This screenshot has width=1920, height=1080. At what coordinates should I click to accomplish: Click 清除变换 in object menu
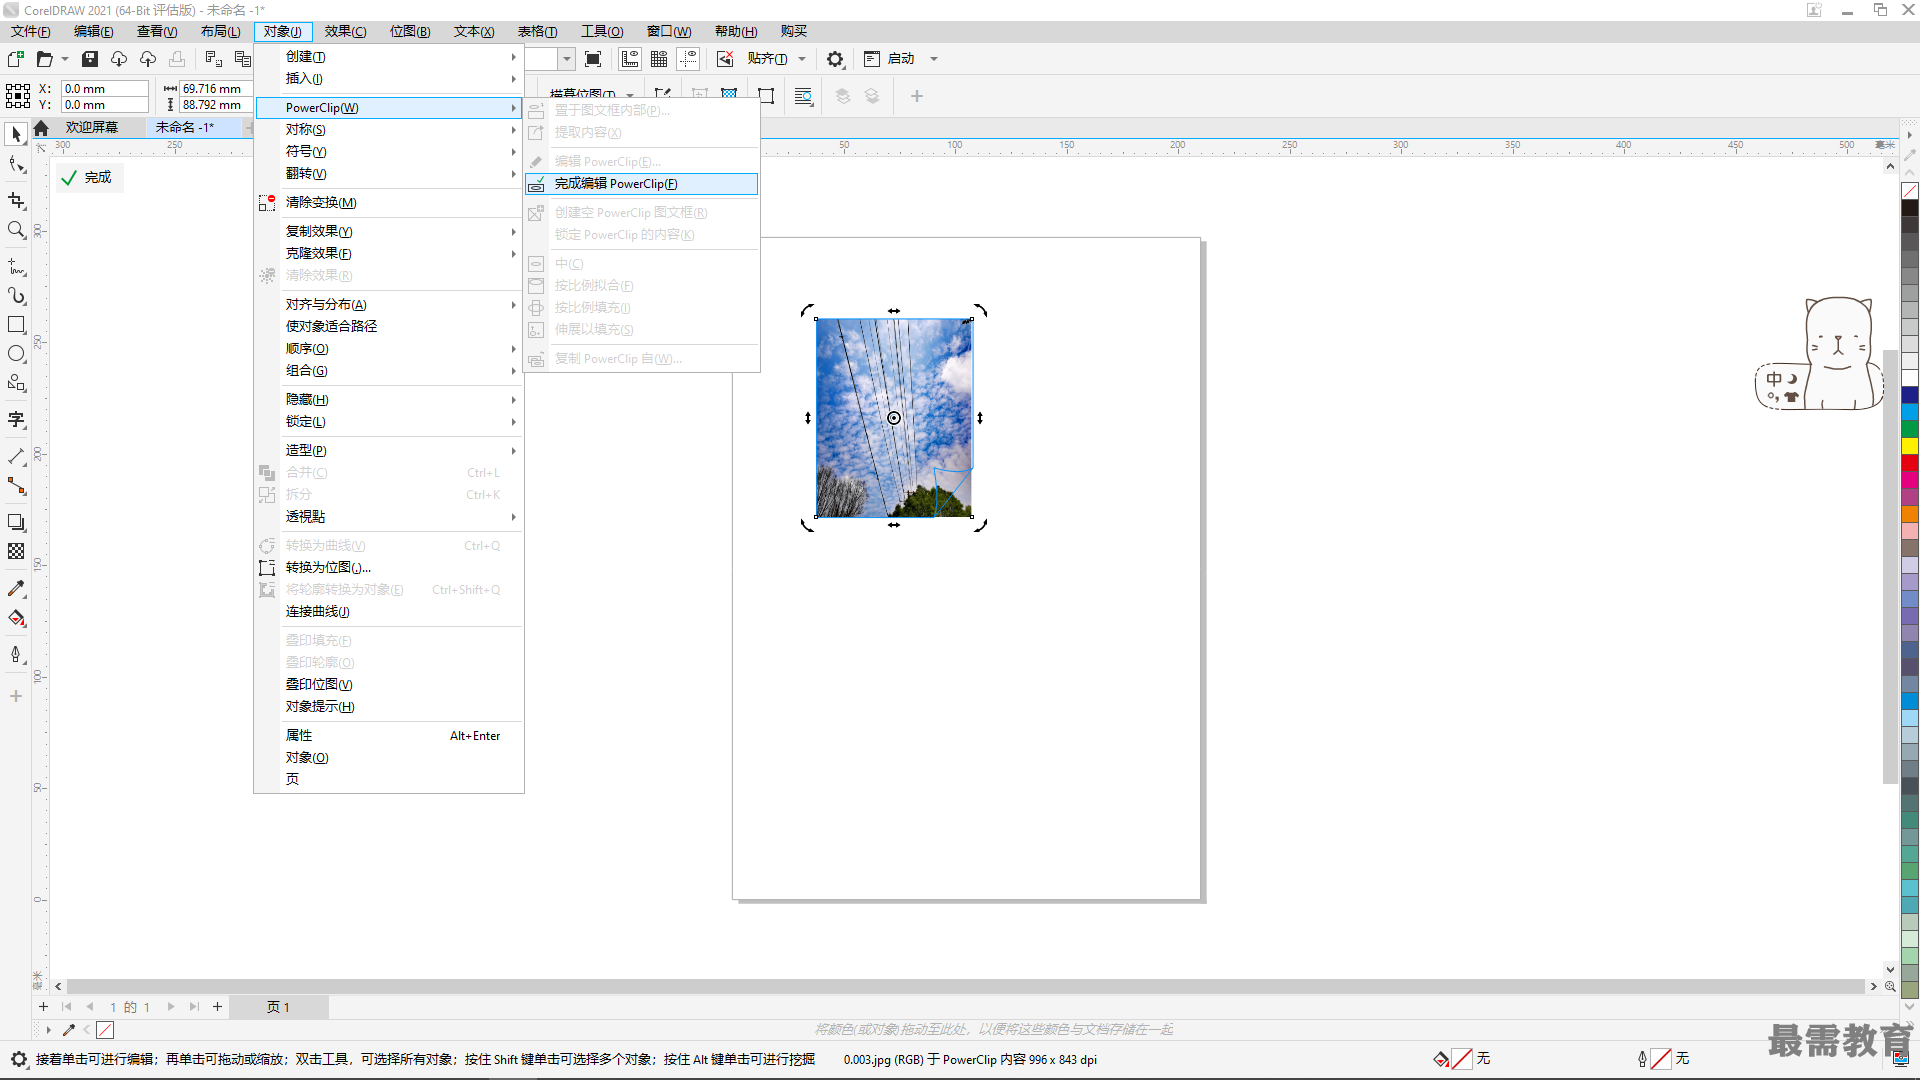point(390,203)
